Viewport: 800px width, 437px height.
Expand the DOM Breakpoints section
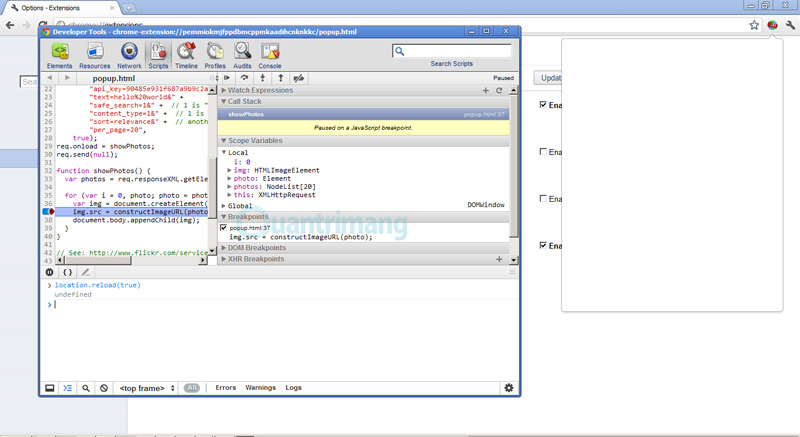pyautogui.click(x=224, y=248)
